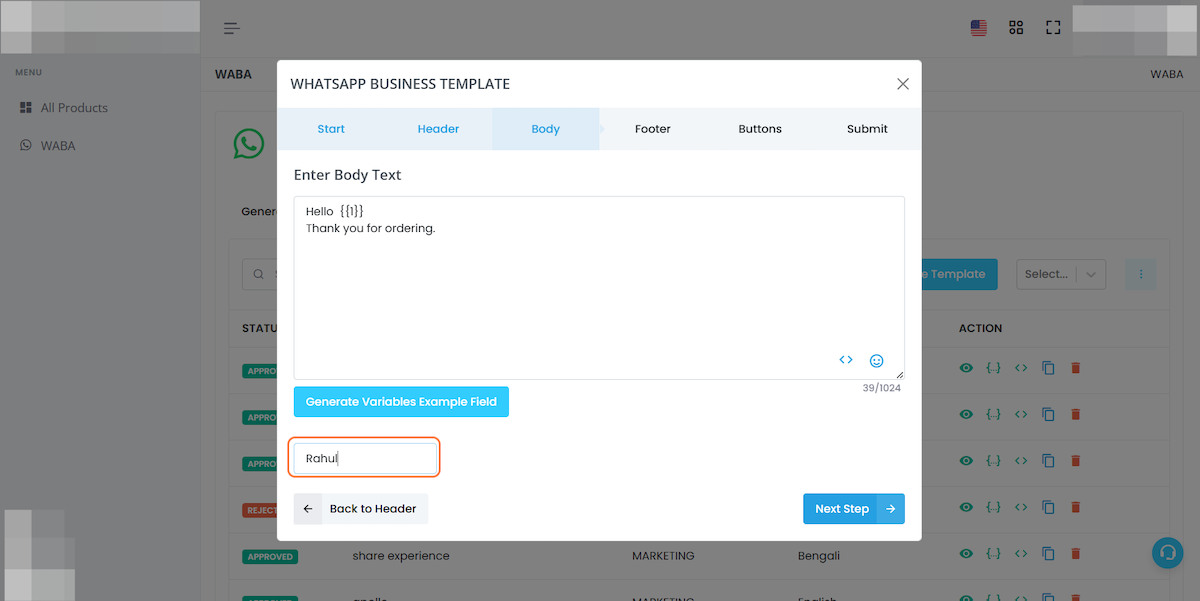View the REJECTED row template with eye icon
Image resolution: width=1200 pixels, height=601 pixels.
point(966,507)
